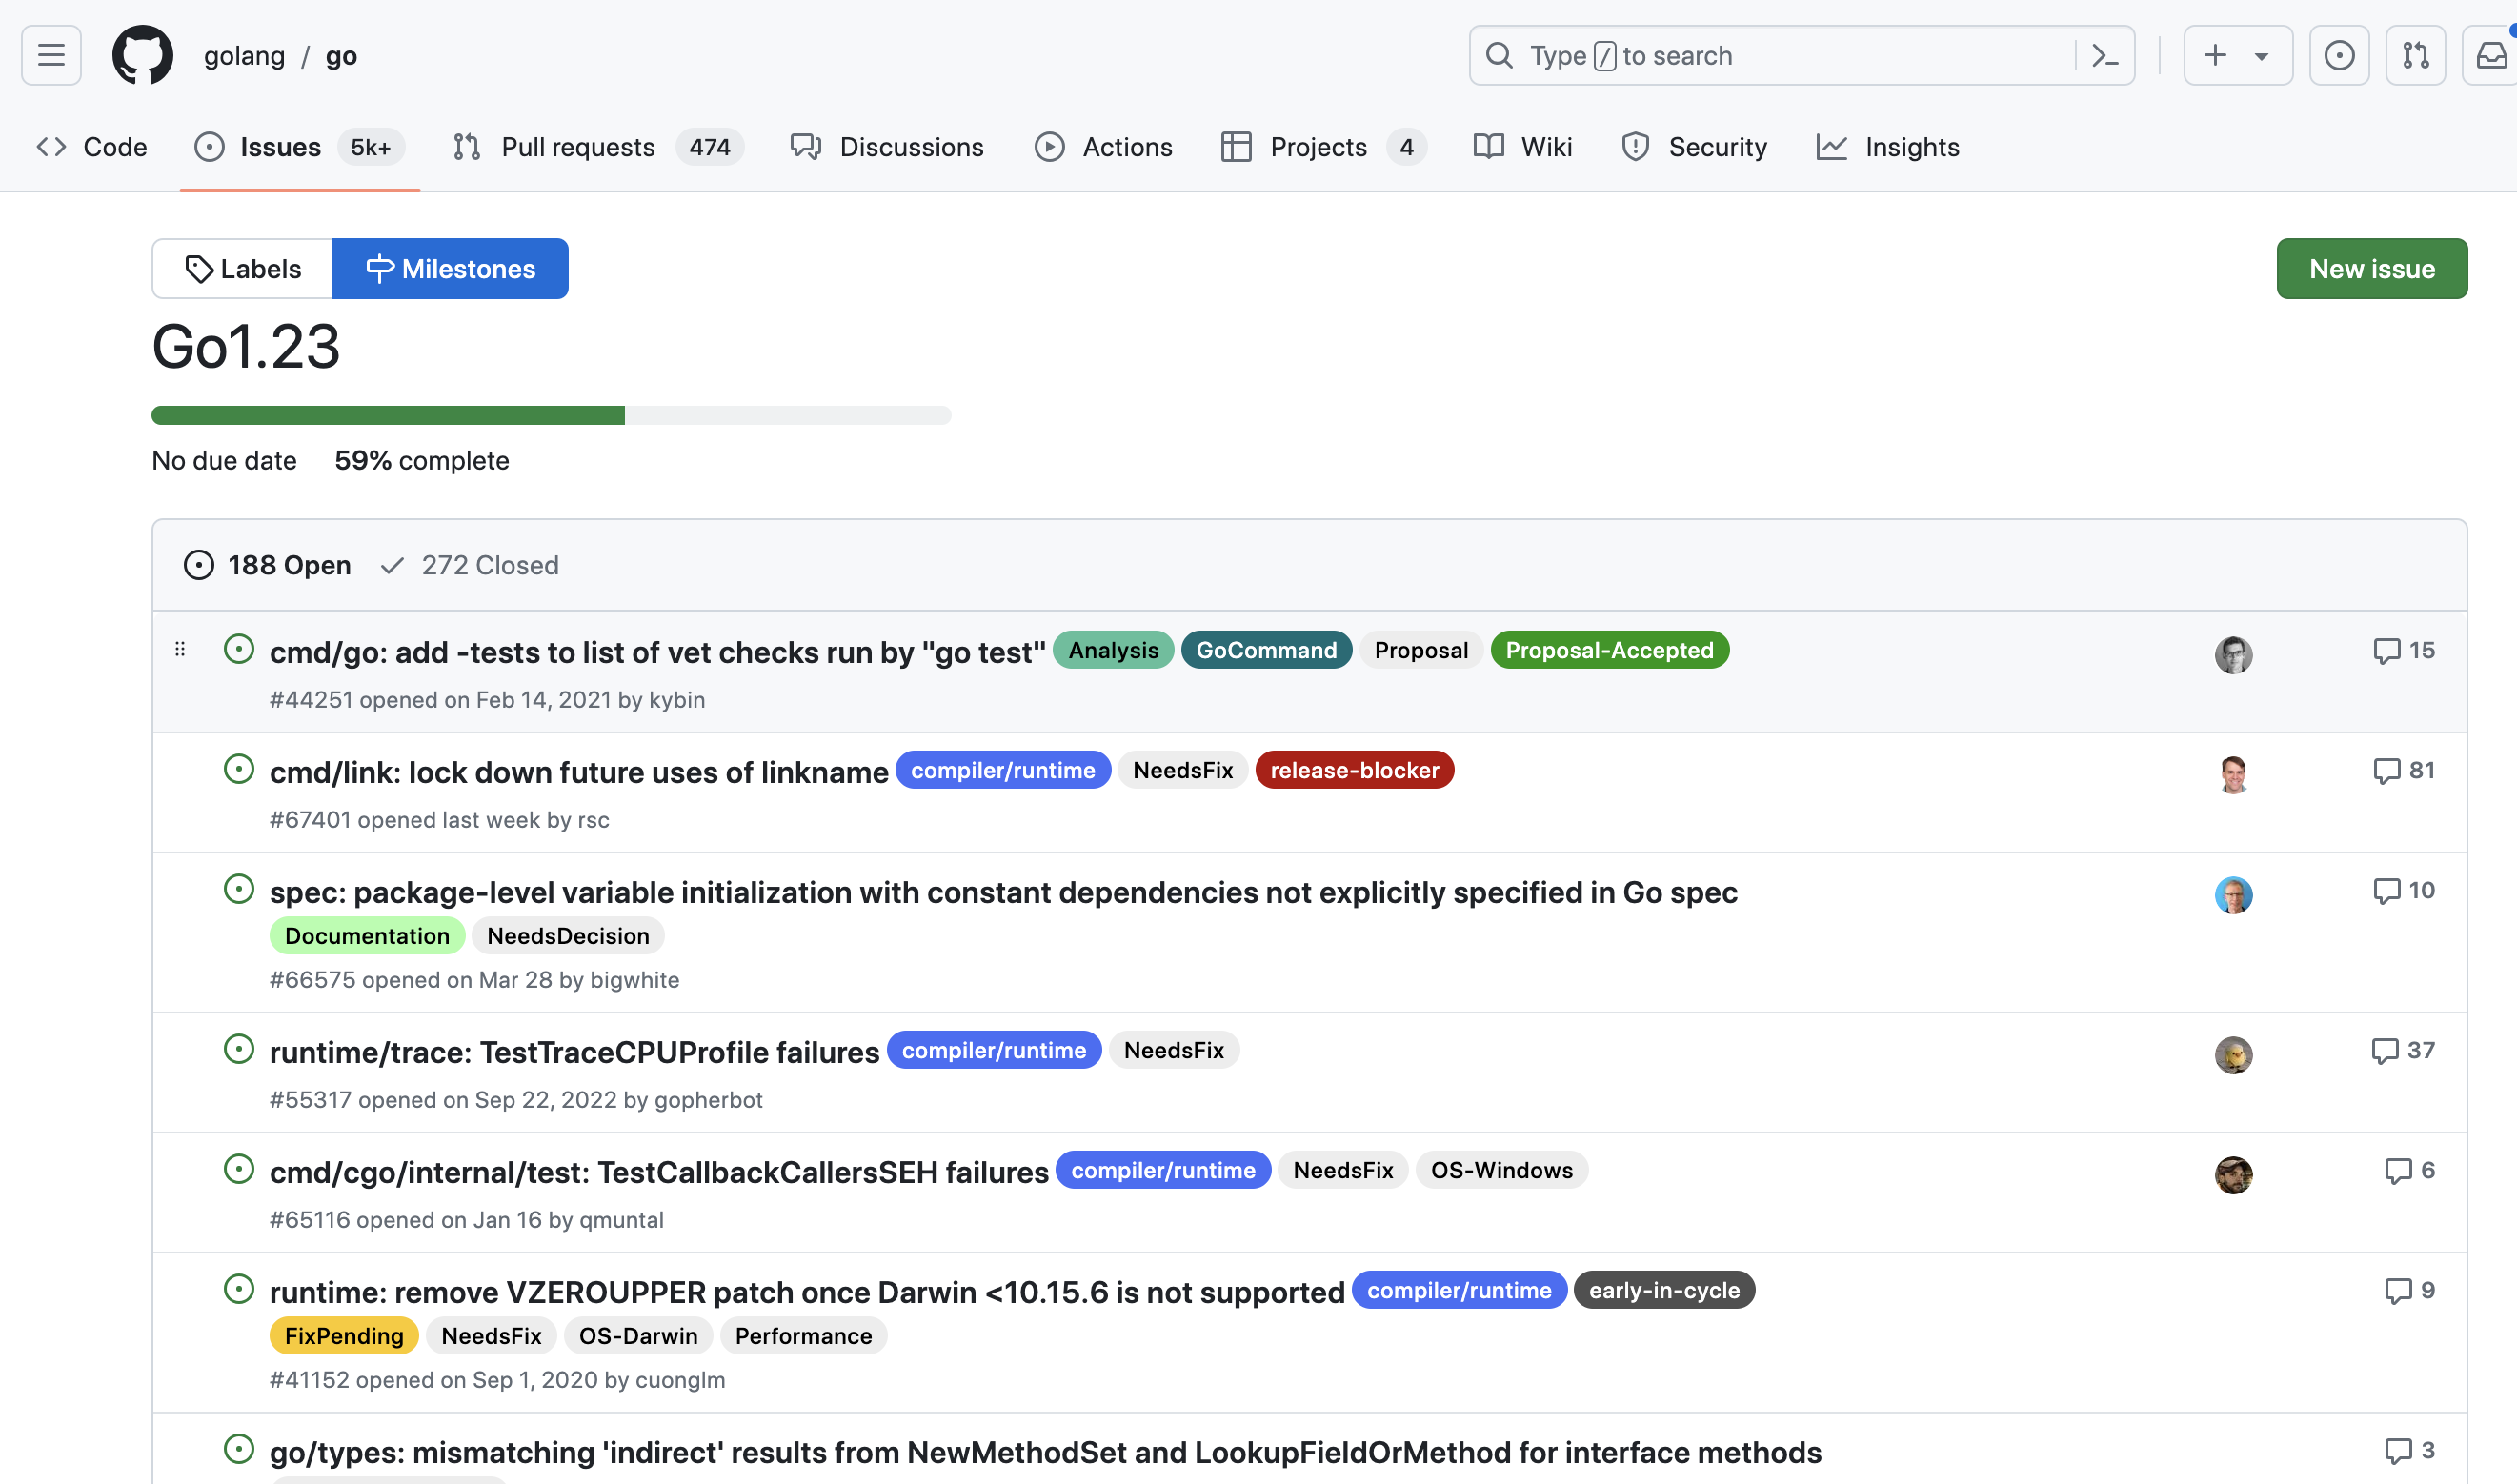Open the pull requests shortcut icon in header

click(x=2415, y=56)
